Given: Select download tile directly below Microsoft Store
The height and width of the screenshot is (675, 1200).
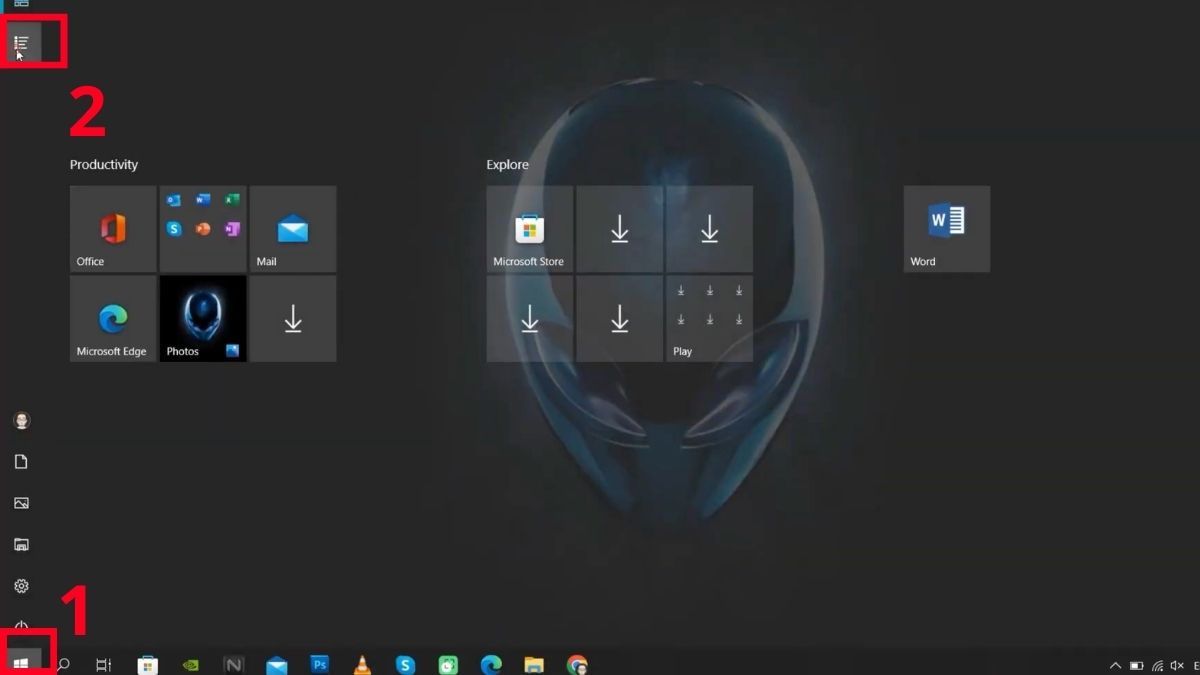Looking at the screenshot, I should coord(530,319).
